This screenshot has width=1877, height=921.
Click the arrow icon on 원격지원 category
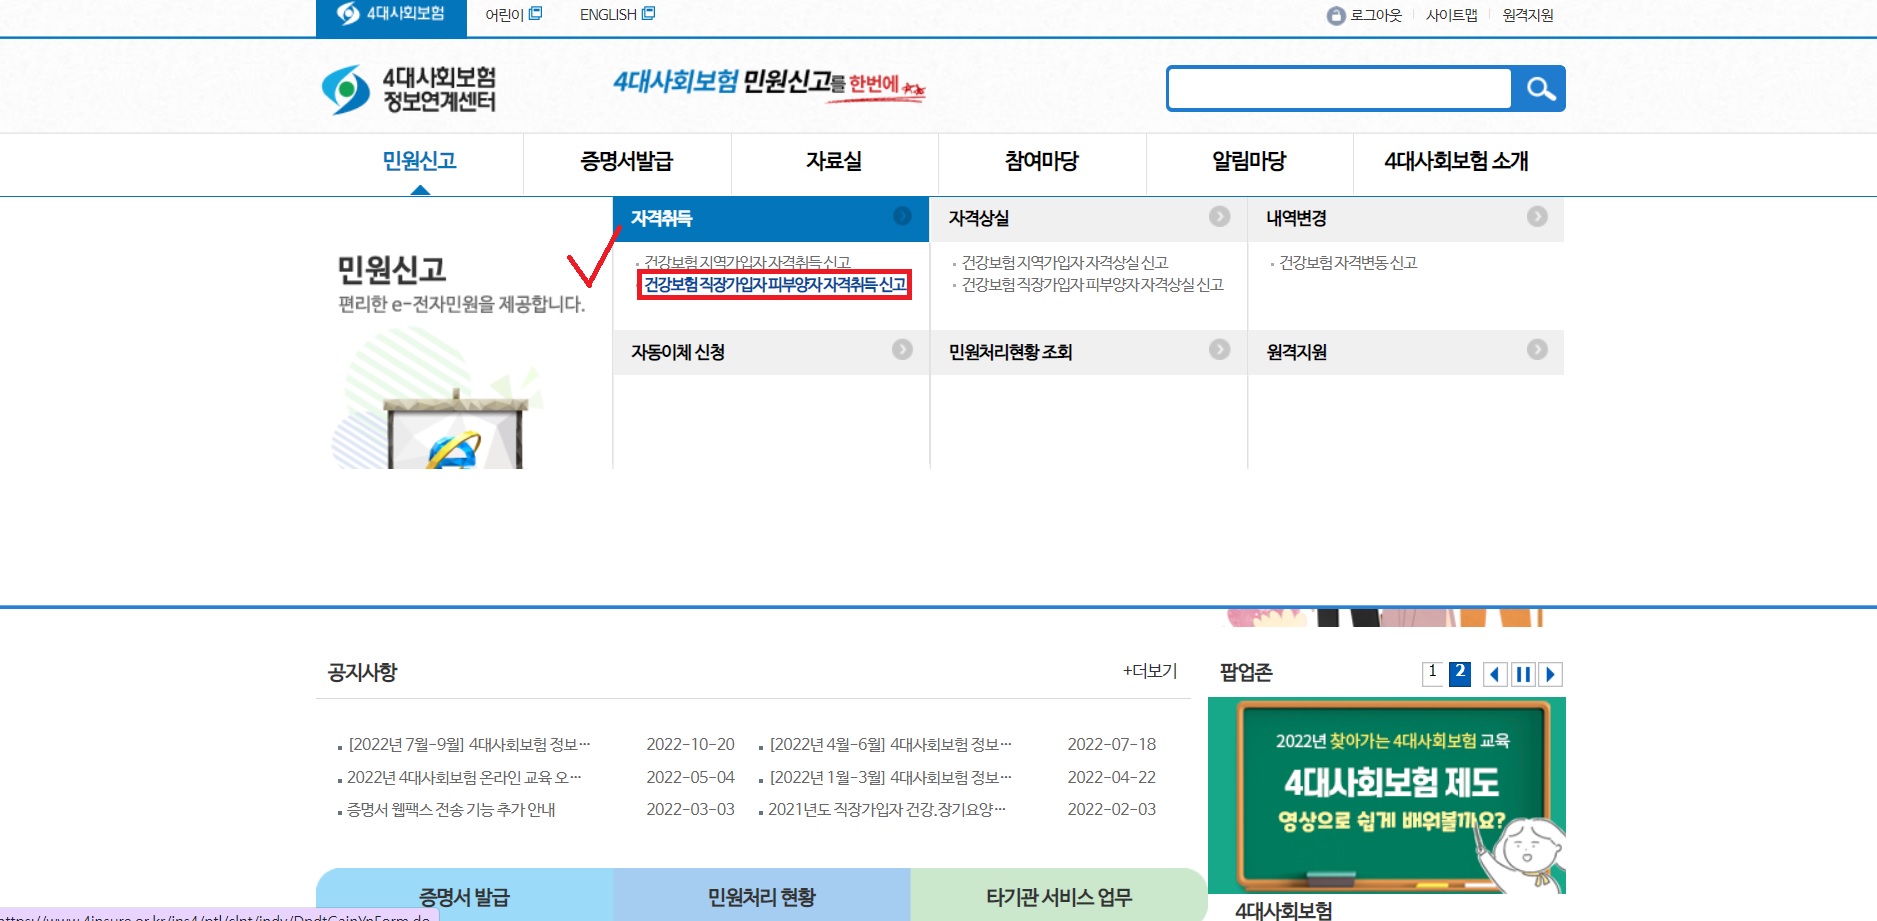pyautogui.click(x=1537, y=351)
